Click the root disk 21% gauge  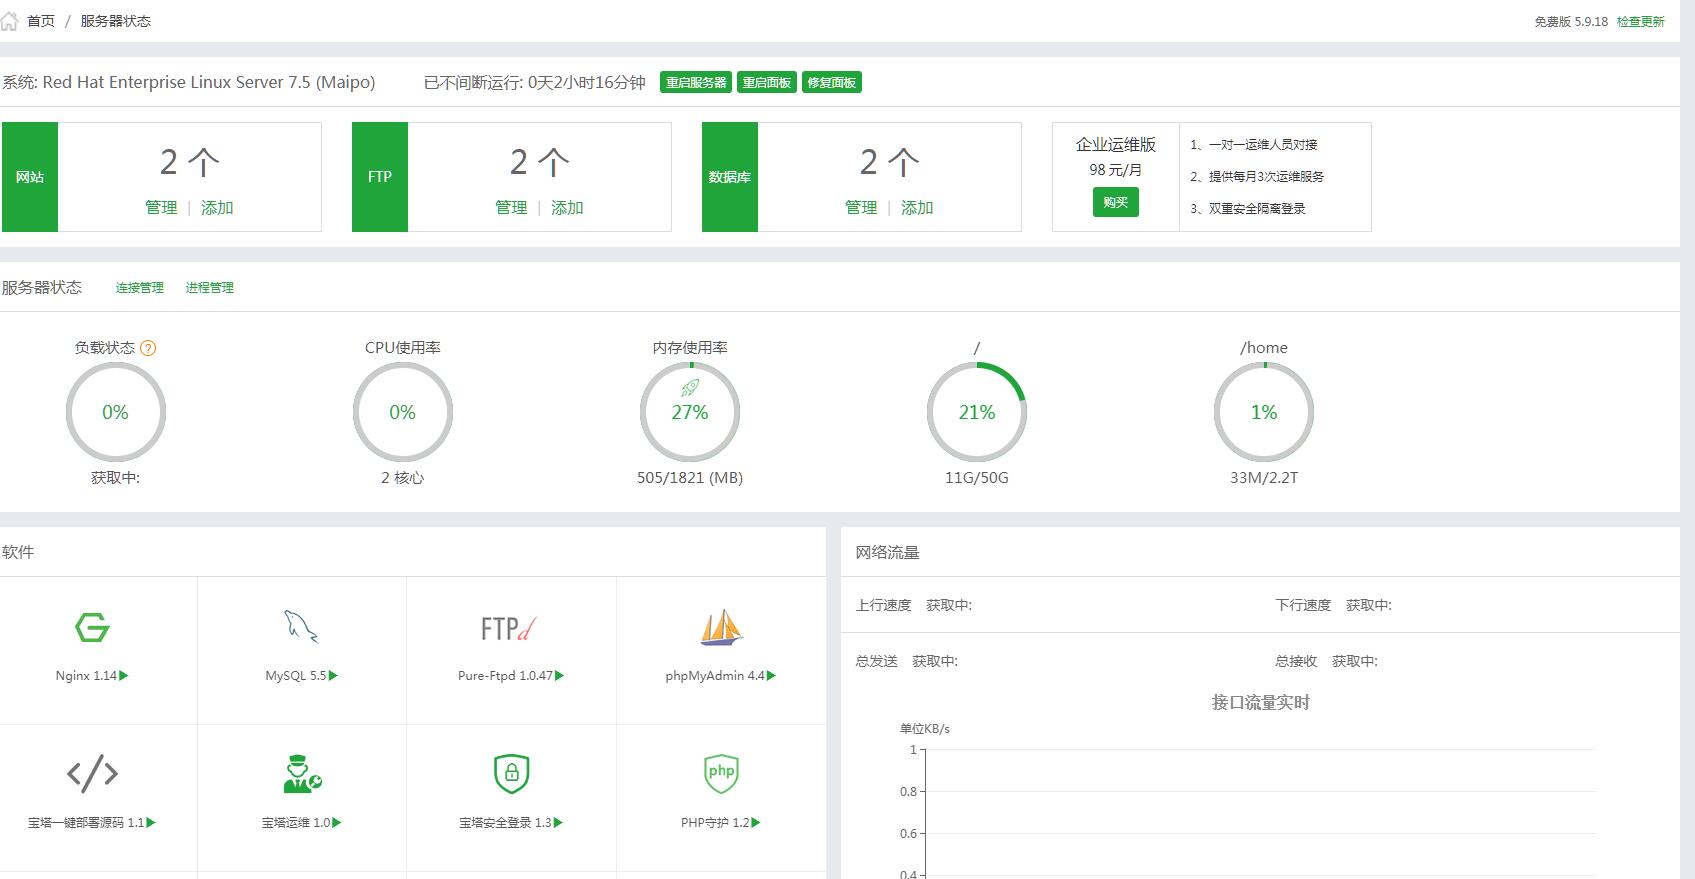pyautogui.click(x=977, y=412)
